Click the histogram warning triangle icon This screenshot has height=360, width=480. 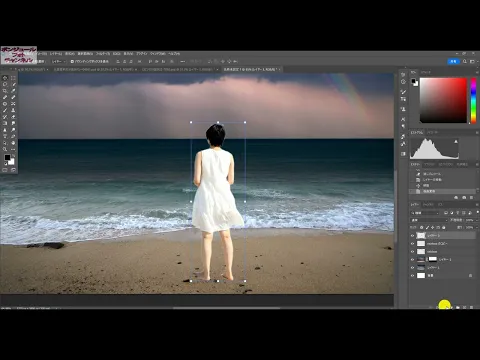[x=456, y=142]
